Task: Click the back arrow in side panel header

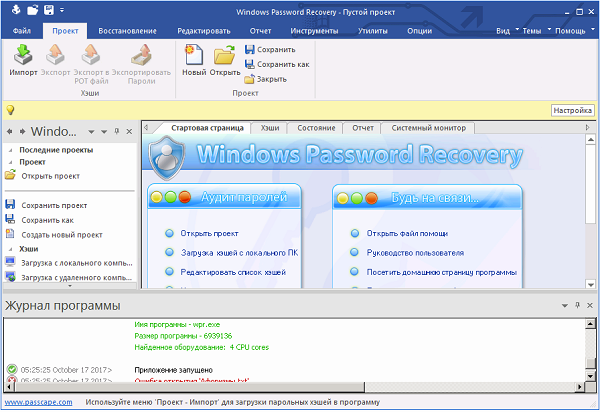Action: point(10,132)
